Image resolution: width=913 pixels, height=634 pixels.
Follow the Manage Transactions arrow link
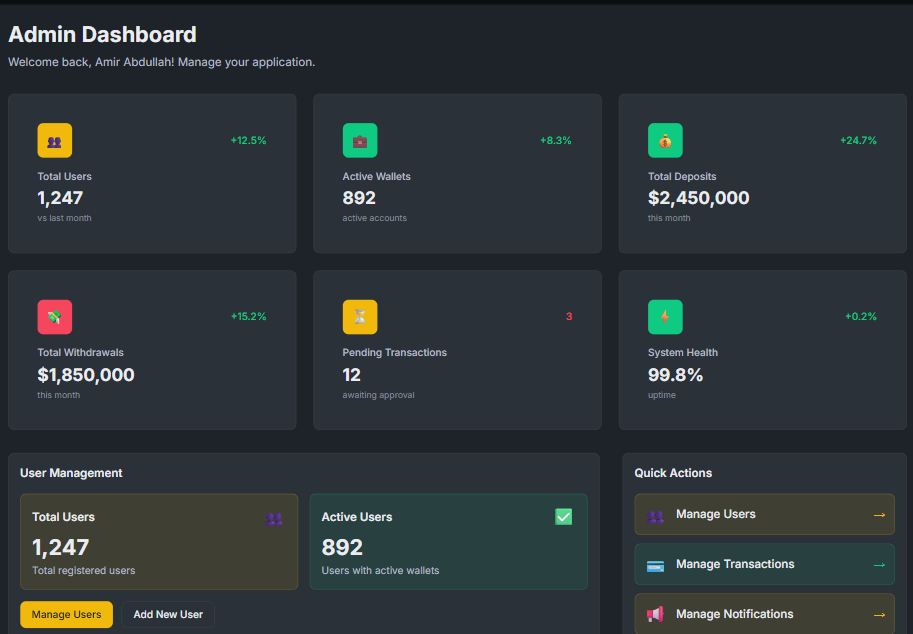click(880, 564)
